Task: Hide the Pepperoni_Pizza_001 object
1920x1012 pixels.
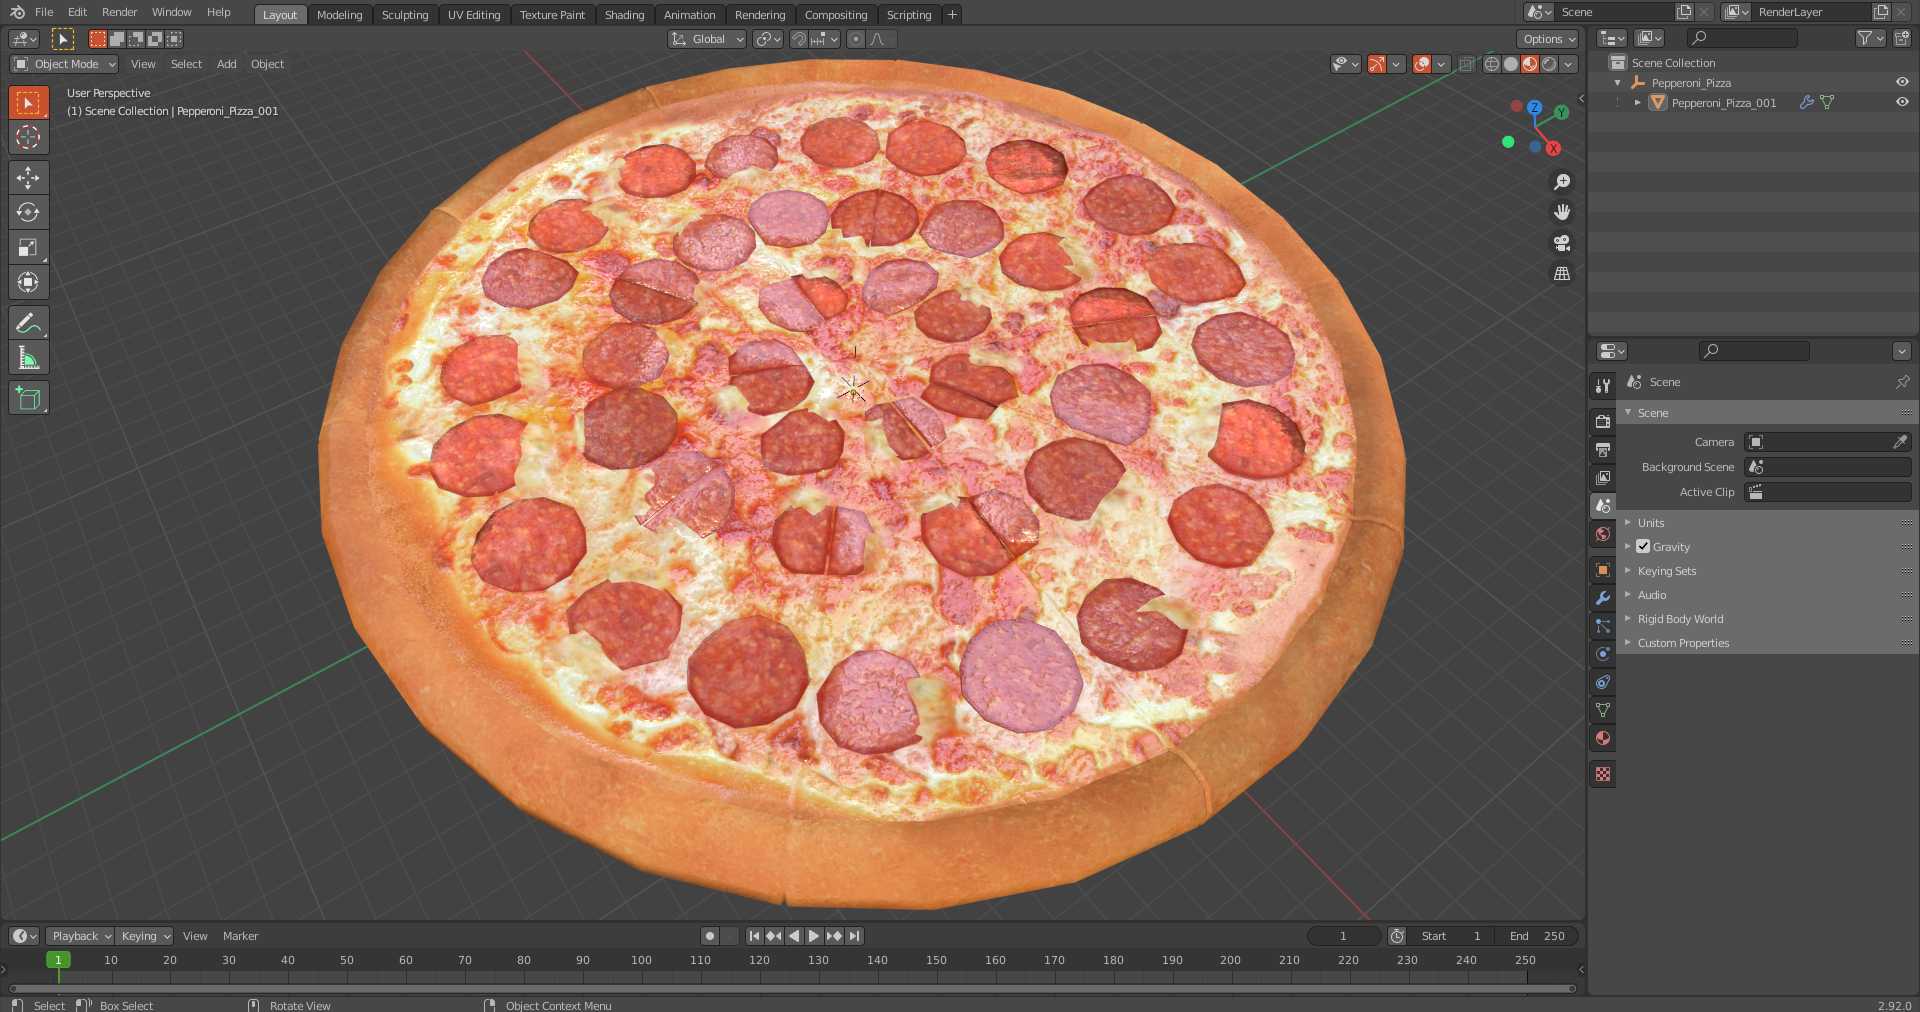Action: (1902, 102)
